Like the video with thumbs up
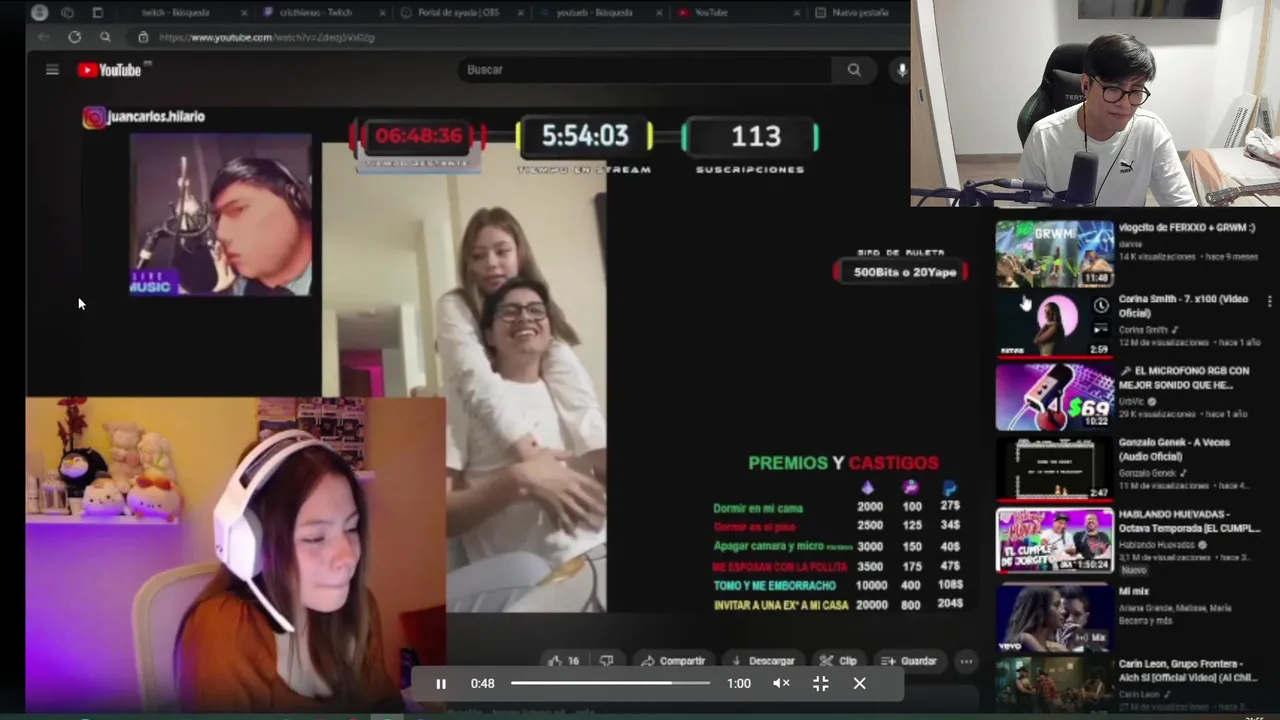Screen dimensions: 1280x720 pyautogui.click(x=563, y=661)
